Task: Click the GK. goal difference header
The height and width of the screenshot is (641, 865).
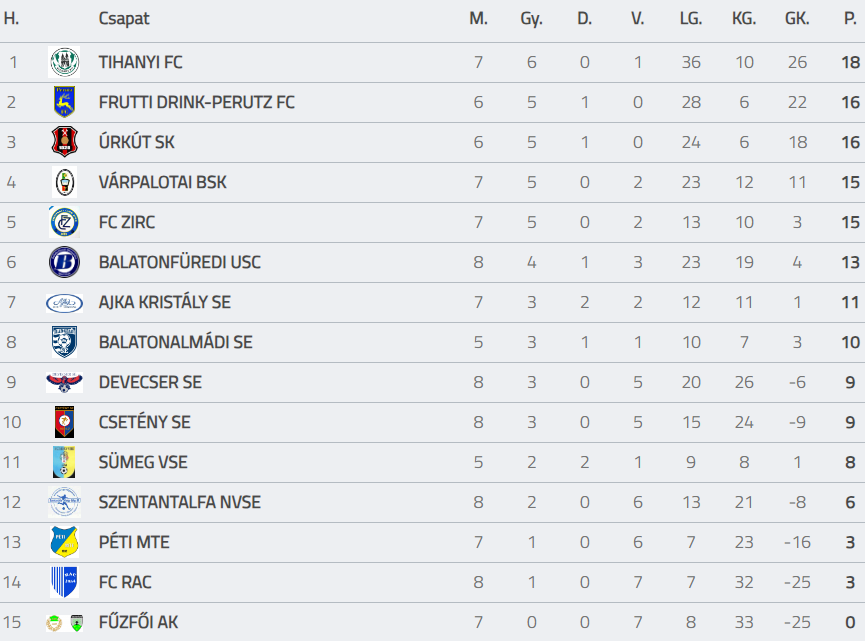Action: point(797,19)
